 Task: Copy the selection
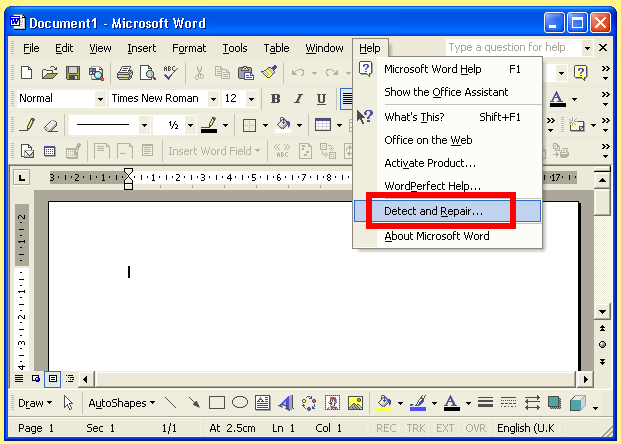222,73
